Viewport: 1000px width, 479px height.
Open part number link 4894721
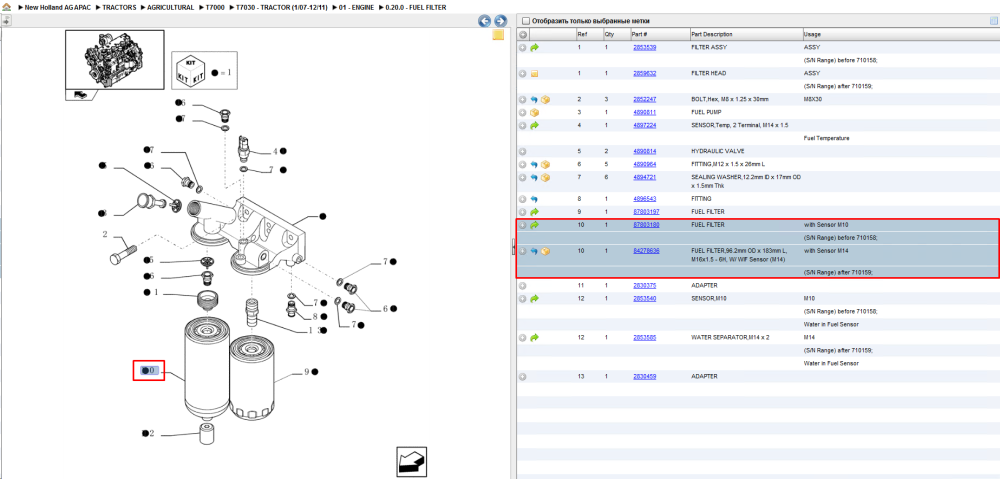[644, 177]
